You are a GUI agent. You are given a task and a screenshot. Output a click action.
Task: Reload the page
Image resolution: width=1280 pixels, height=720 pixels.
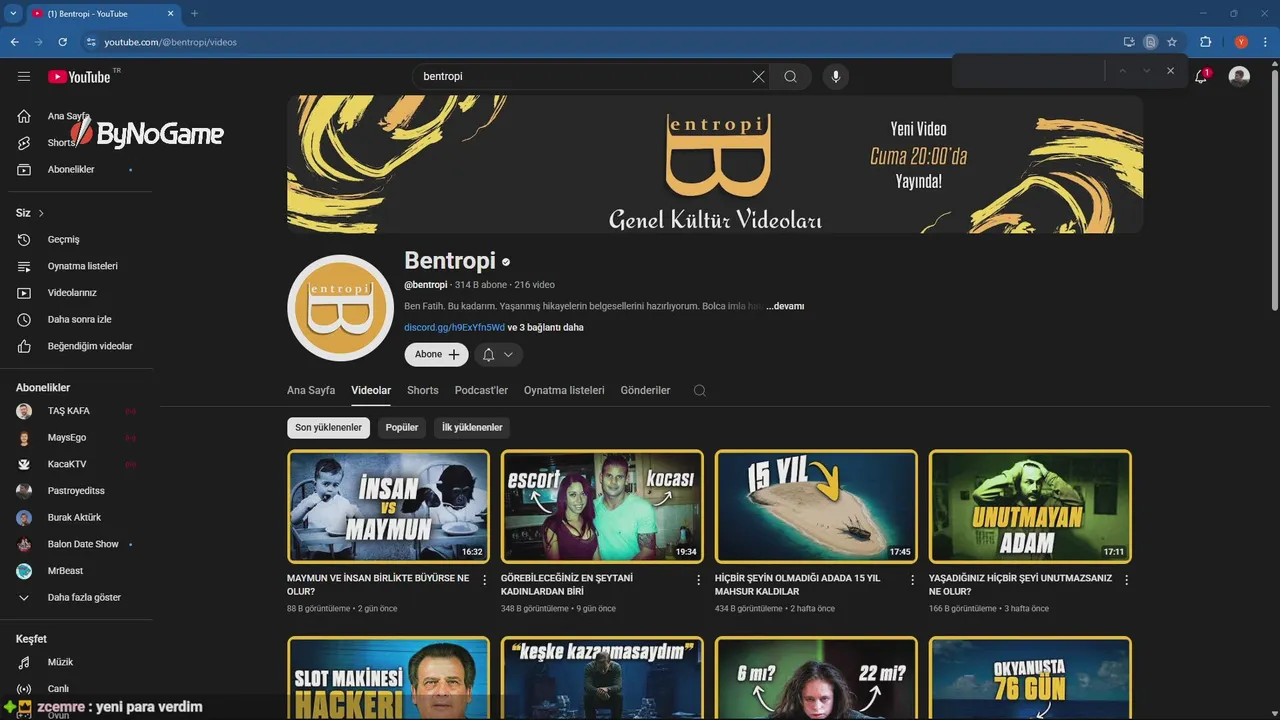coord(62,42)
